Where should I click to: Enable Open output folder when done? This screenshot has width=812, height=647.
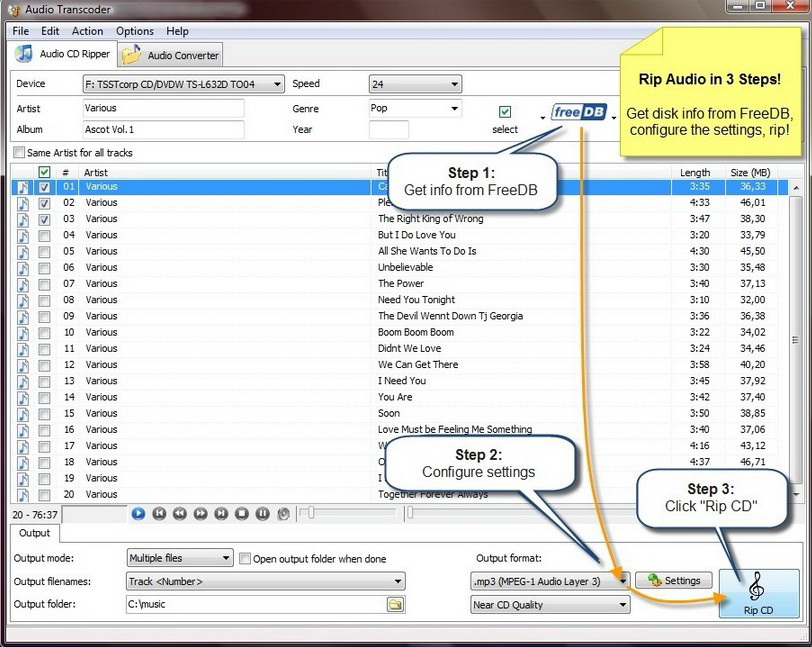(x=245, y=558)
